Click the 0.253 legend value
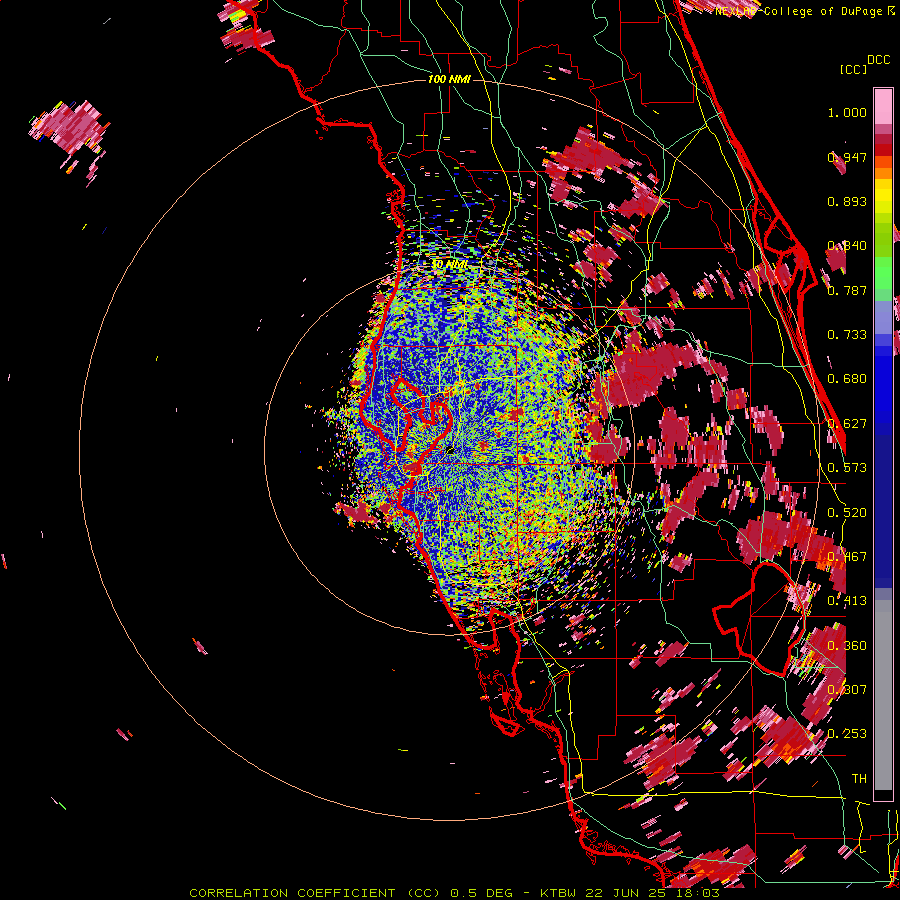This screenshot has width=900, height=900. [x=847, y=734]
